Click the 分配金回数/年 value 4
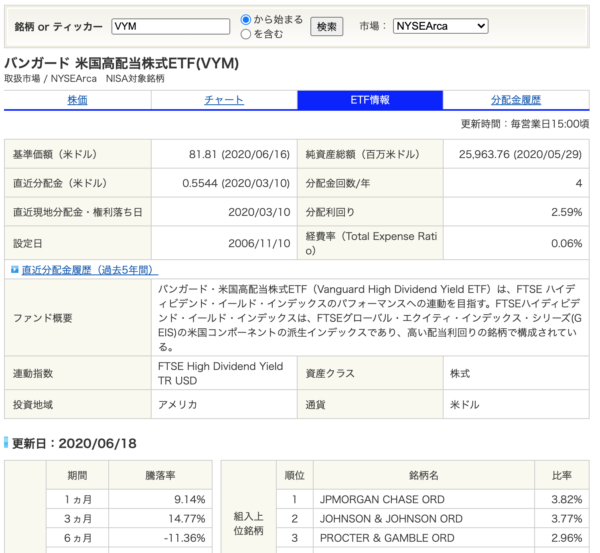 tap(579, 183)
